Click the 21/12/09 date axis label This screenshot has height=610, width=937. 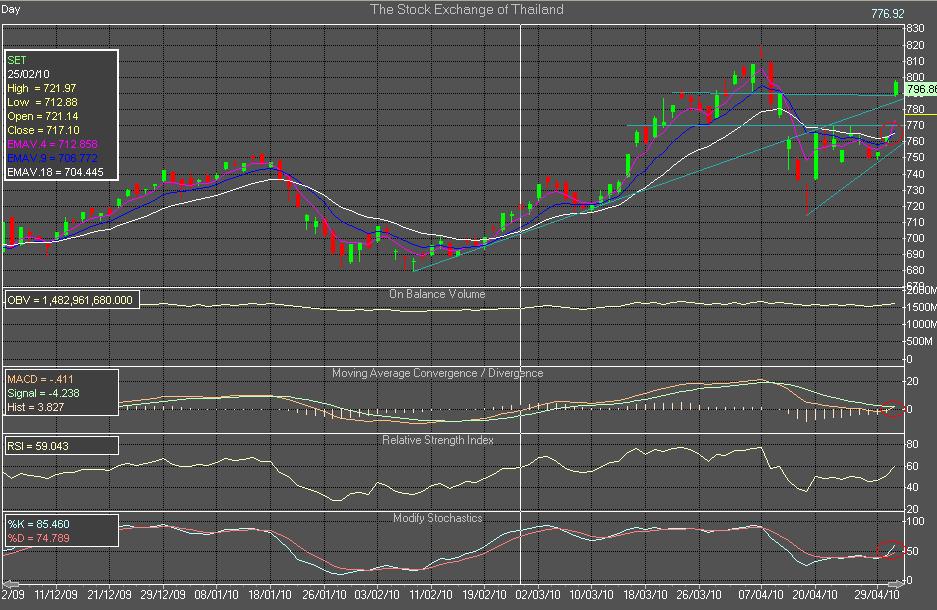point(109,595)
